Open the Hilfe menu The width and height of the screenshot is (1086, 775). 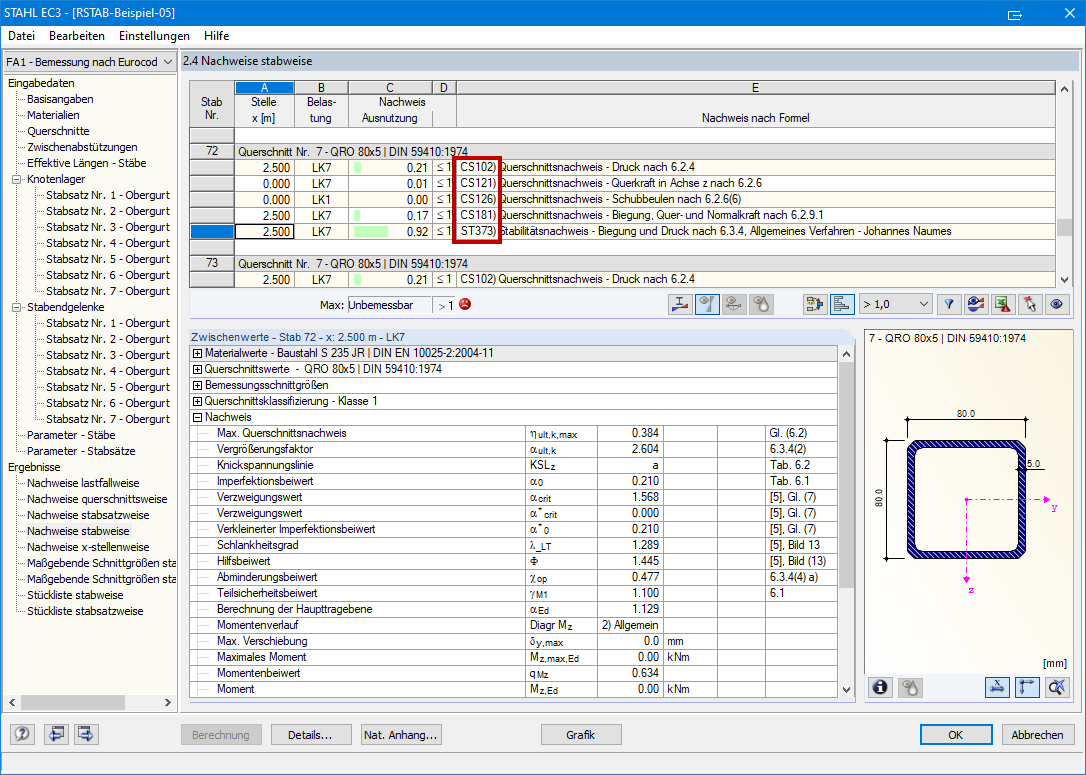click(217, 36)
